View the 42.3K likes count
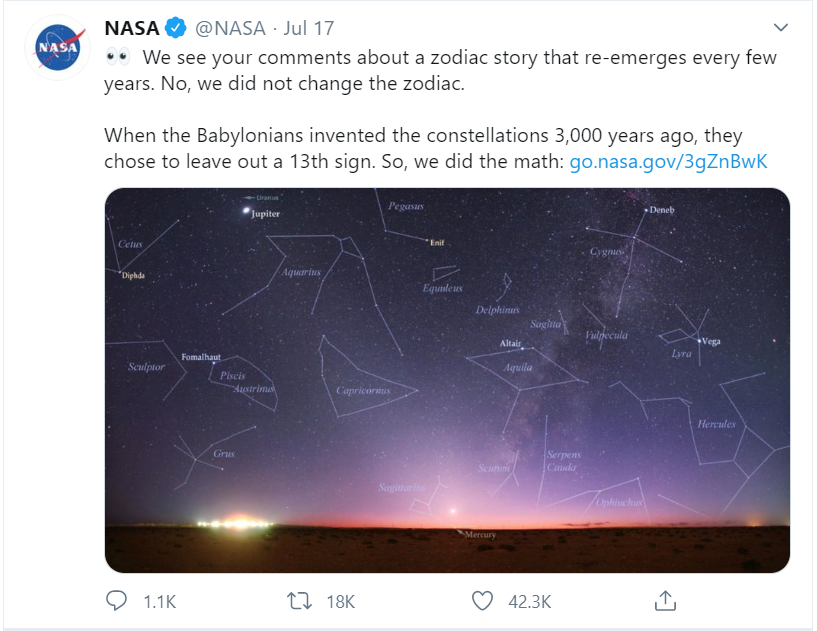817x631 pixels. tap(530, 602)
